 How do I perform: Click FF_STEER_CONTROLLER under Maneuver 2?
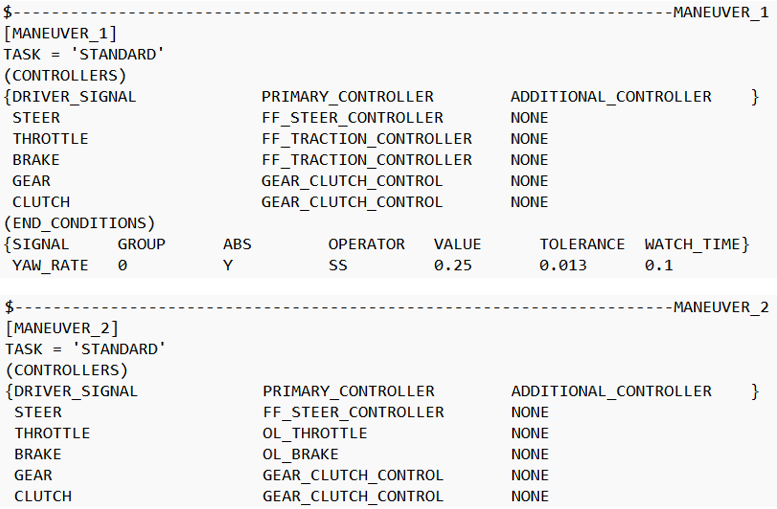(x=353, y=412)
